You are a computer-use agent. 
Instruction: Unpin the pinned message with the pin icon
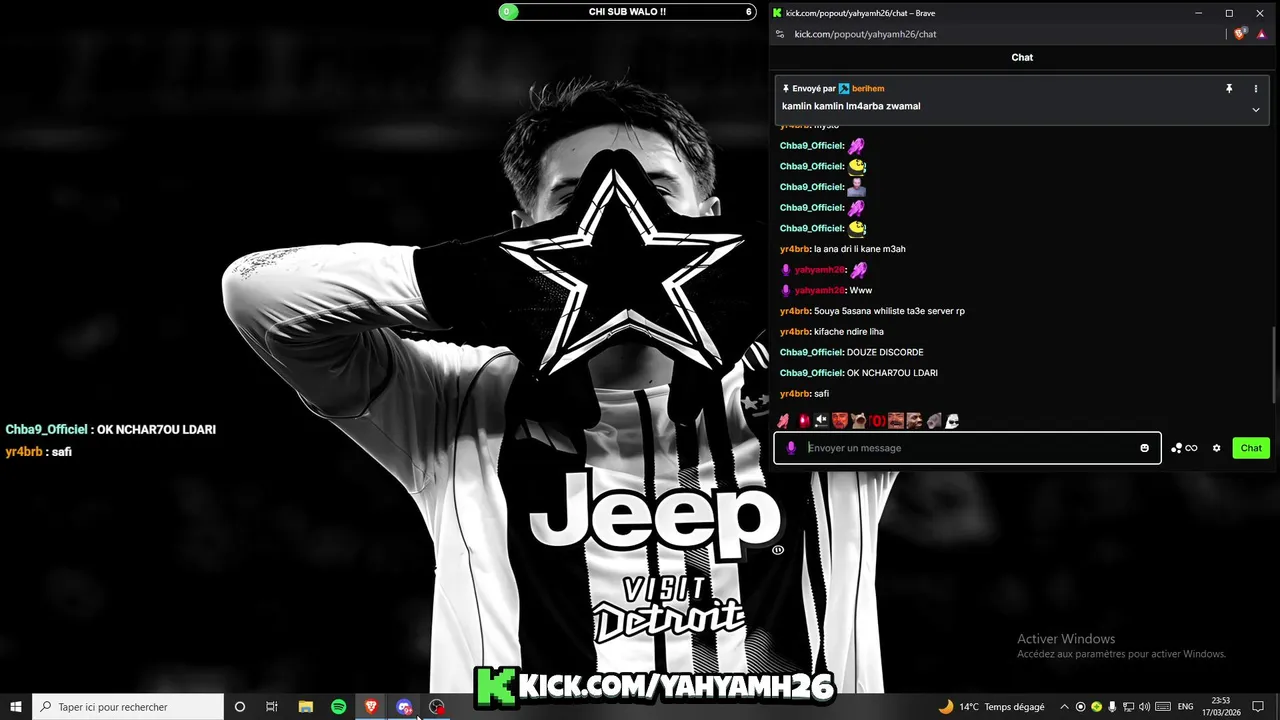point(1229,89)
